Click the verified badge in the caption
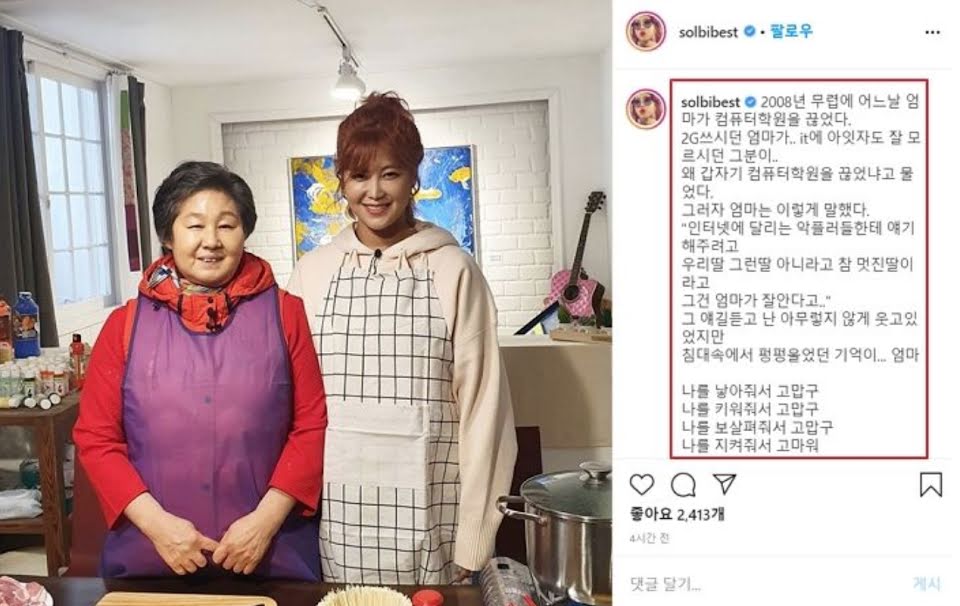 click(750, 102)
